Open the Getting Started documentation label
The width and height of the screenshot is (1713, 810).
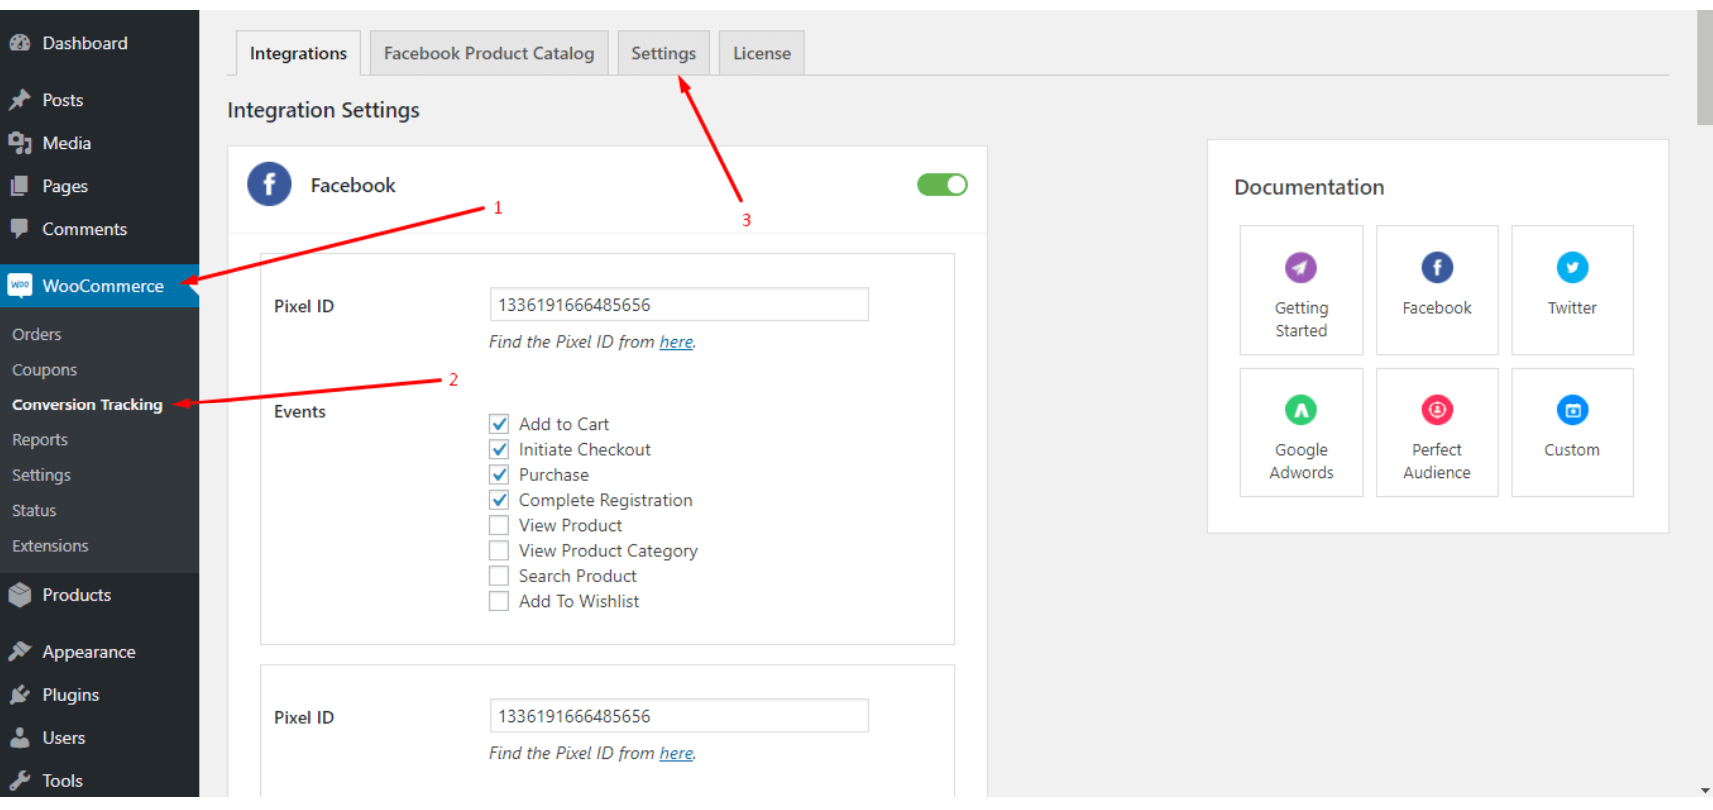1301,319
